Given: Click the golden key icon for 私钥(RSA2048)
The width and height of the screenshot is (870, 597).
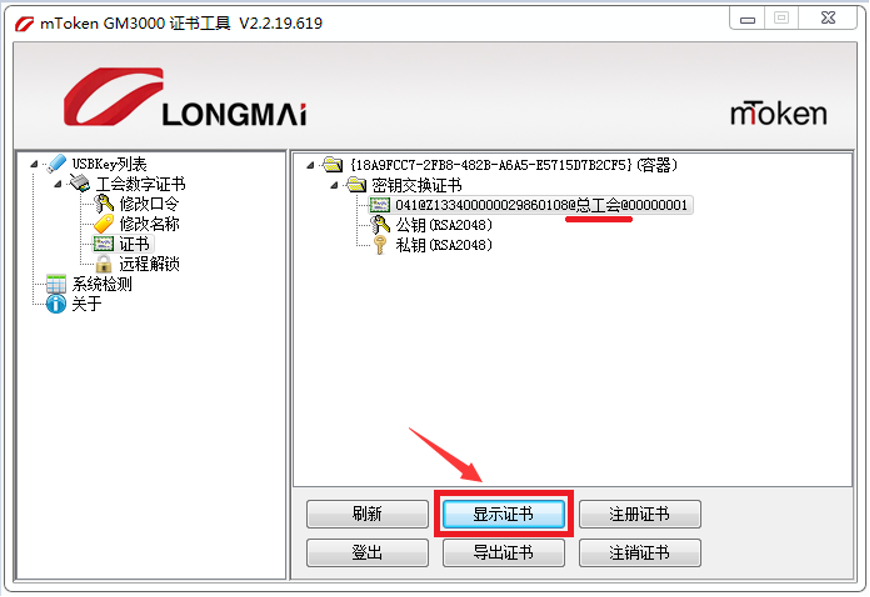Looking at the screenshot, I should [380, 245].
